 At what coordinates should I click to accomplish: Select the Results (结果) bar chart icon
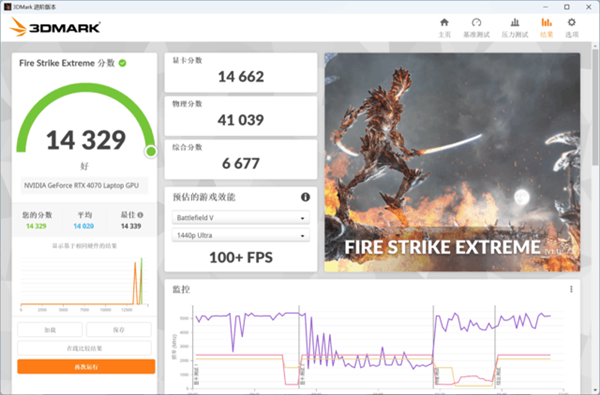[546, 23]
